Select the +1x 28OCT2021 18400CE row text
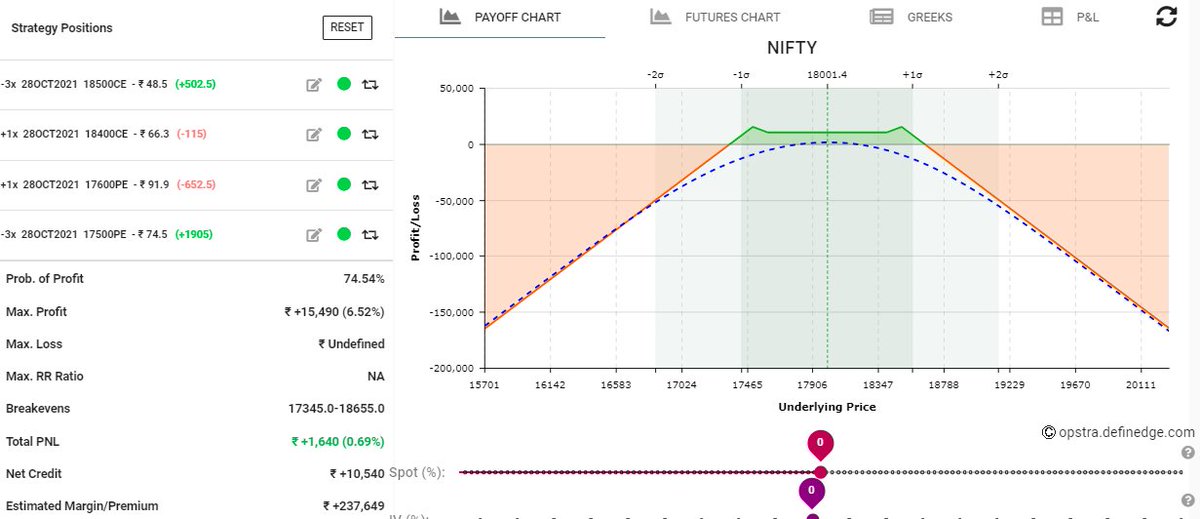 (x=103, y=134)
